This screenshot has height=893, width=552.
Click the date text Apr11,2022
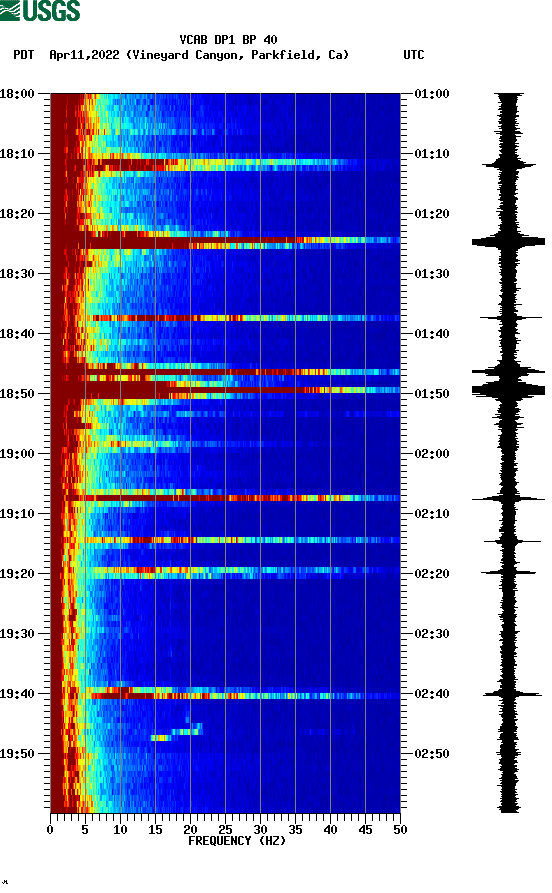pyautogui.click(x=84, y=55)
